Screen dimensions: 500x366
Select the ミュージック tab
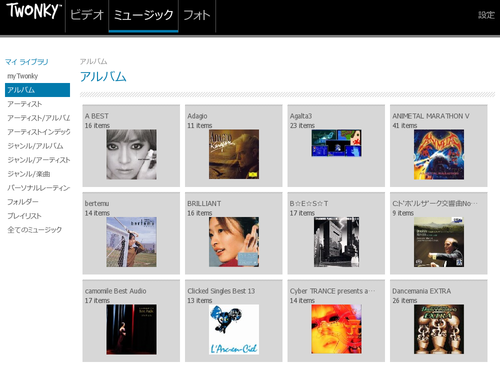(143, 15)
